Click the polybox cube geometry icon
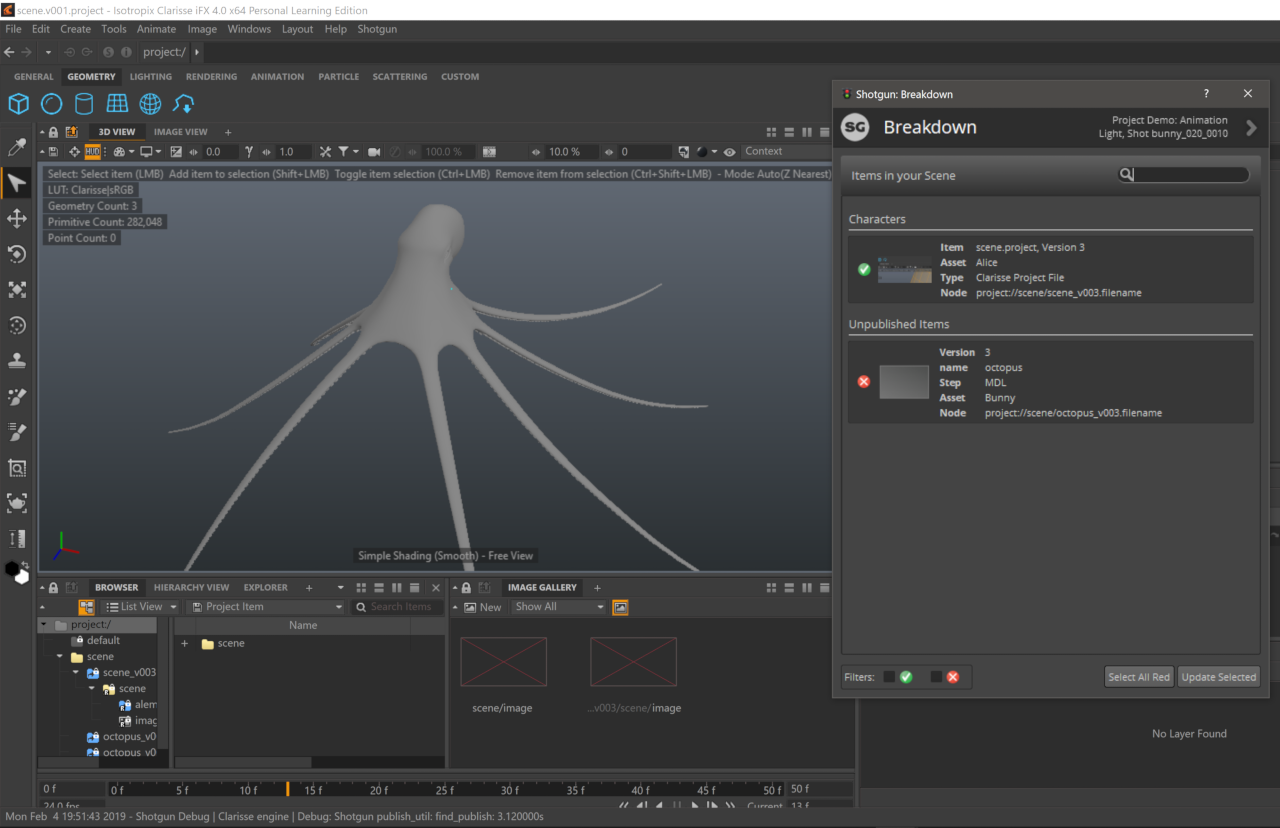This screenshot has height=828, width=1280. pyautogui.click(x=18, y=104)
